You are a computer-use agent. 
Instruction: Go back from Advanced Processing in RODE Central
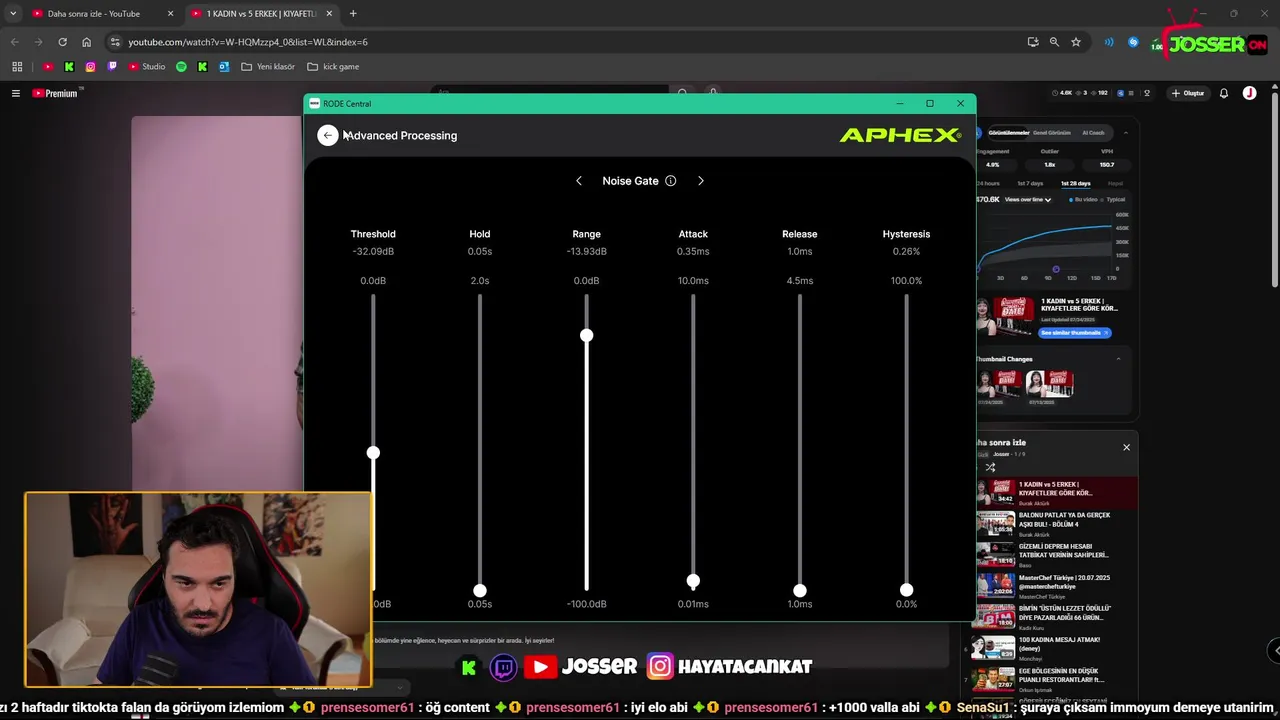point(328,135)
